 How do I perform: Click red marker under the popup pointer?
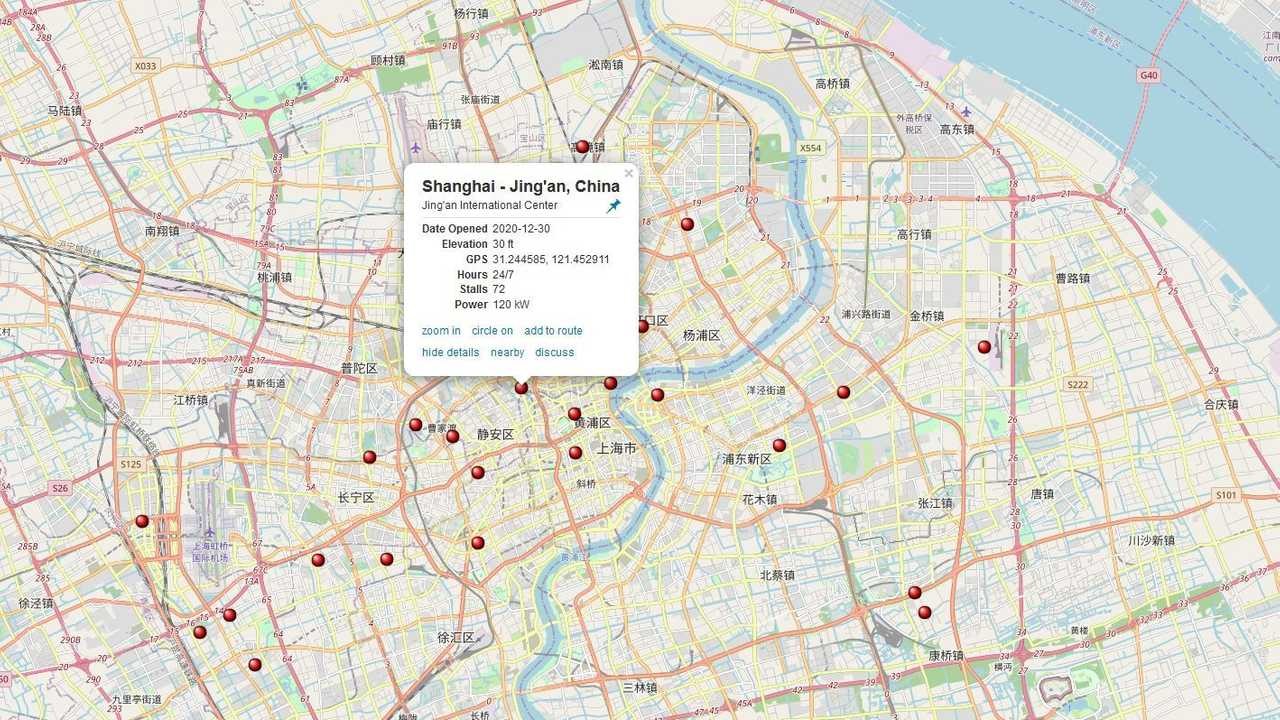pyautogui.click(x=521, y=388)
